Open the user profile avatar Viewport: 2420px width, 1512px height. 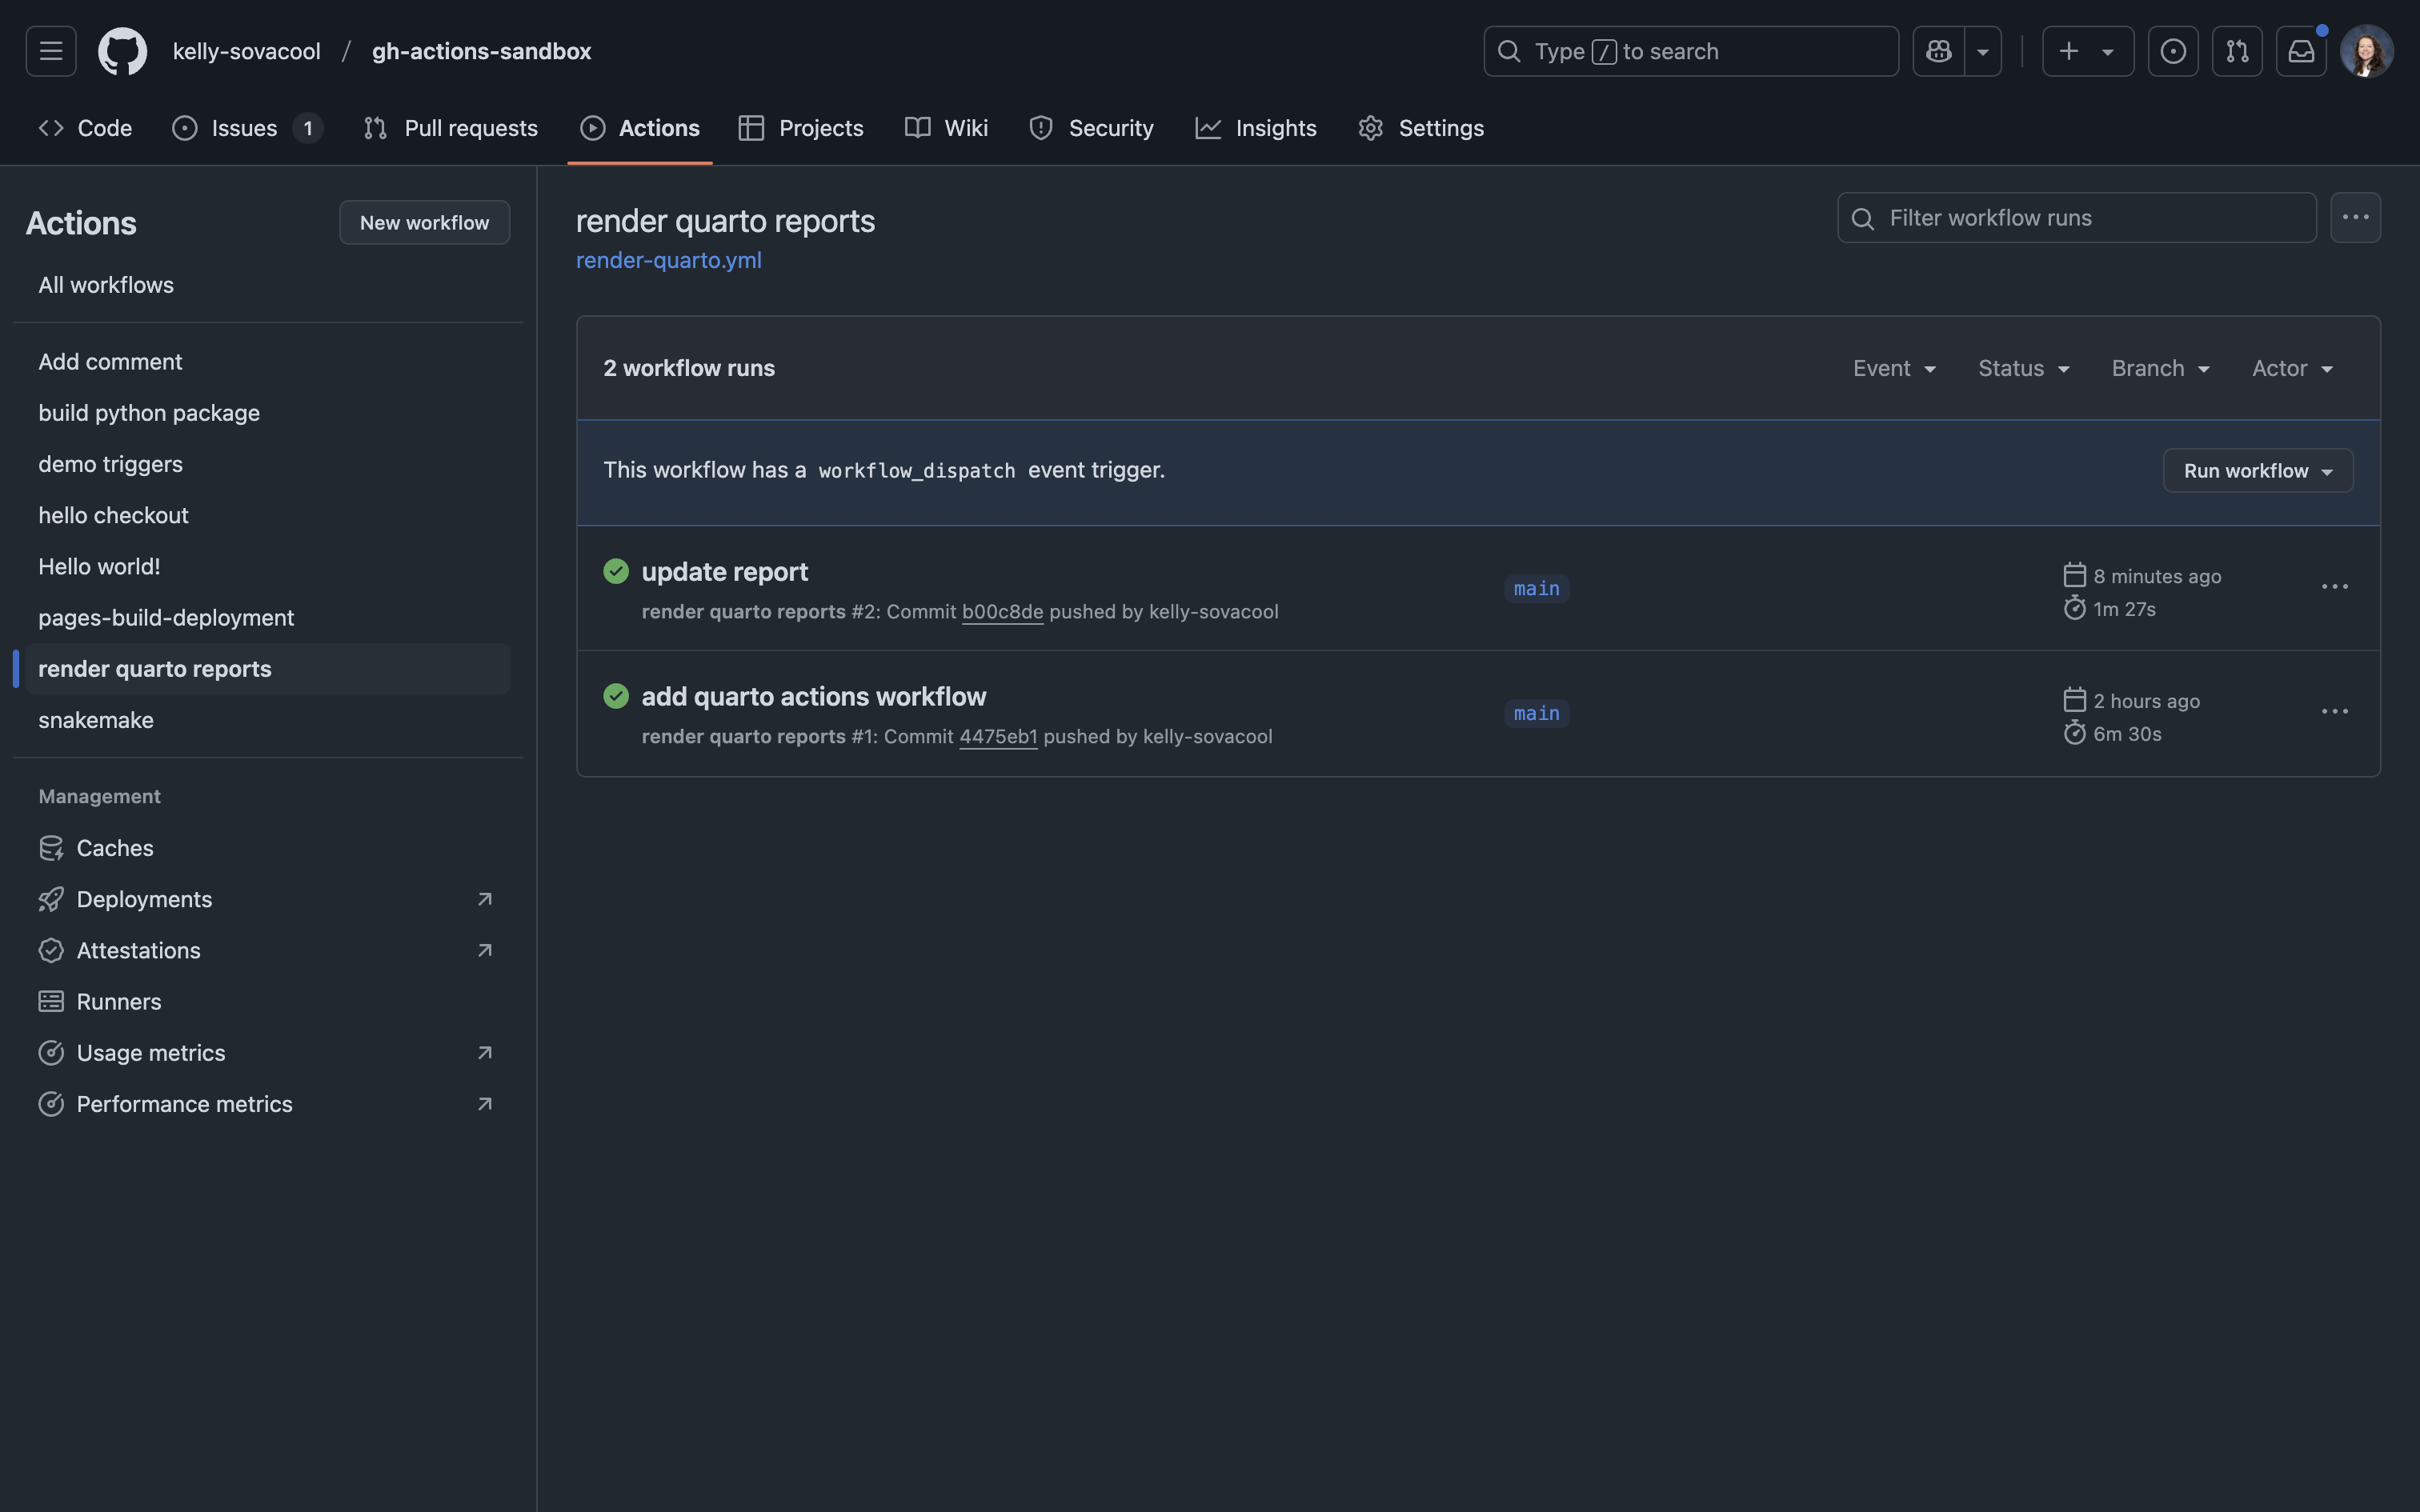pyautogui.click(x=2366, y=51)
